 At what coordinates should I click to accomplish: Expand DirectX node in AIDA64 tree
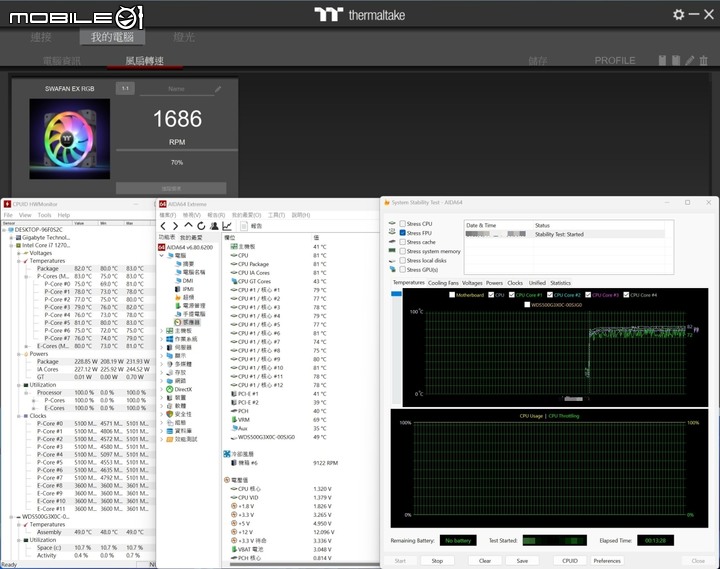[162, 389]
